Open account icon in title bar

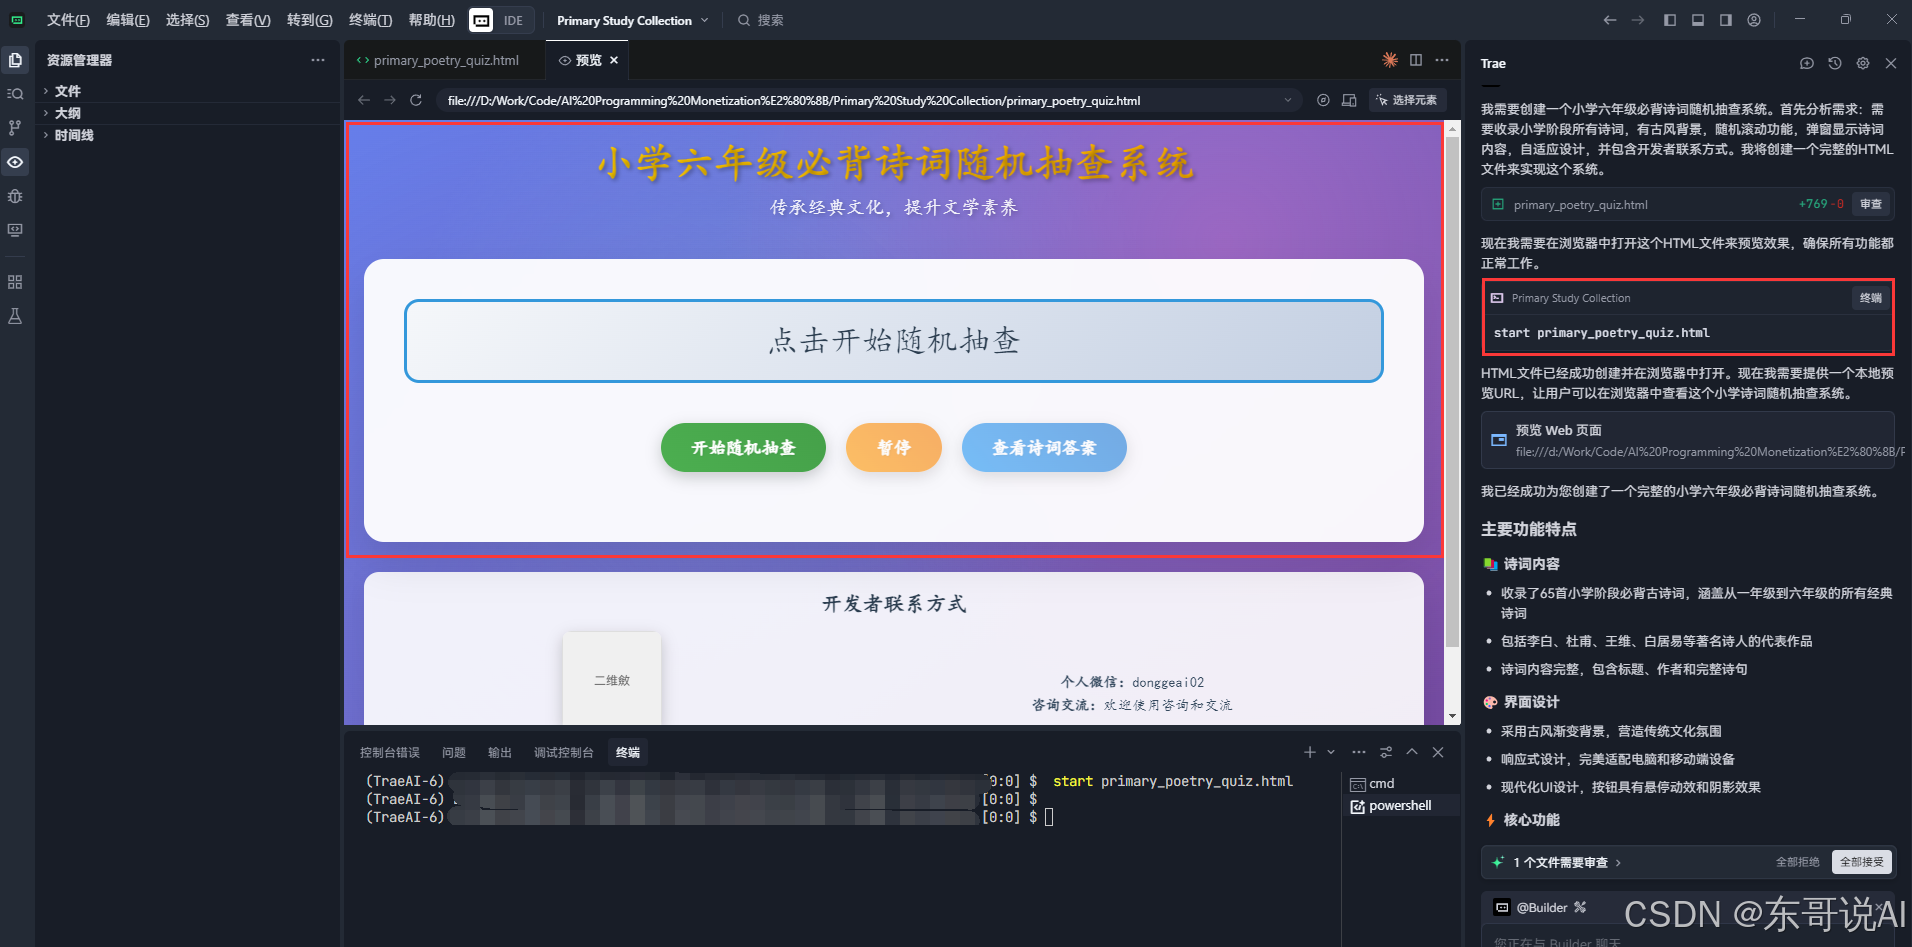[x=1754, y=20]
